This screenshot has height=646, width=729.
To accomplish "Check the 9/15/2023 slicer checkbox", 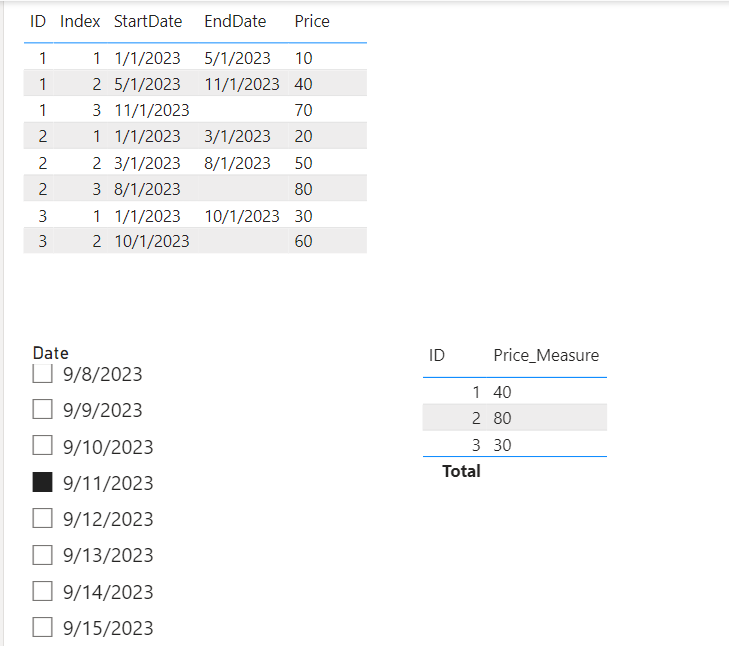I will [42, 627].
